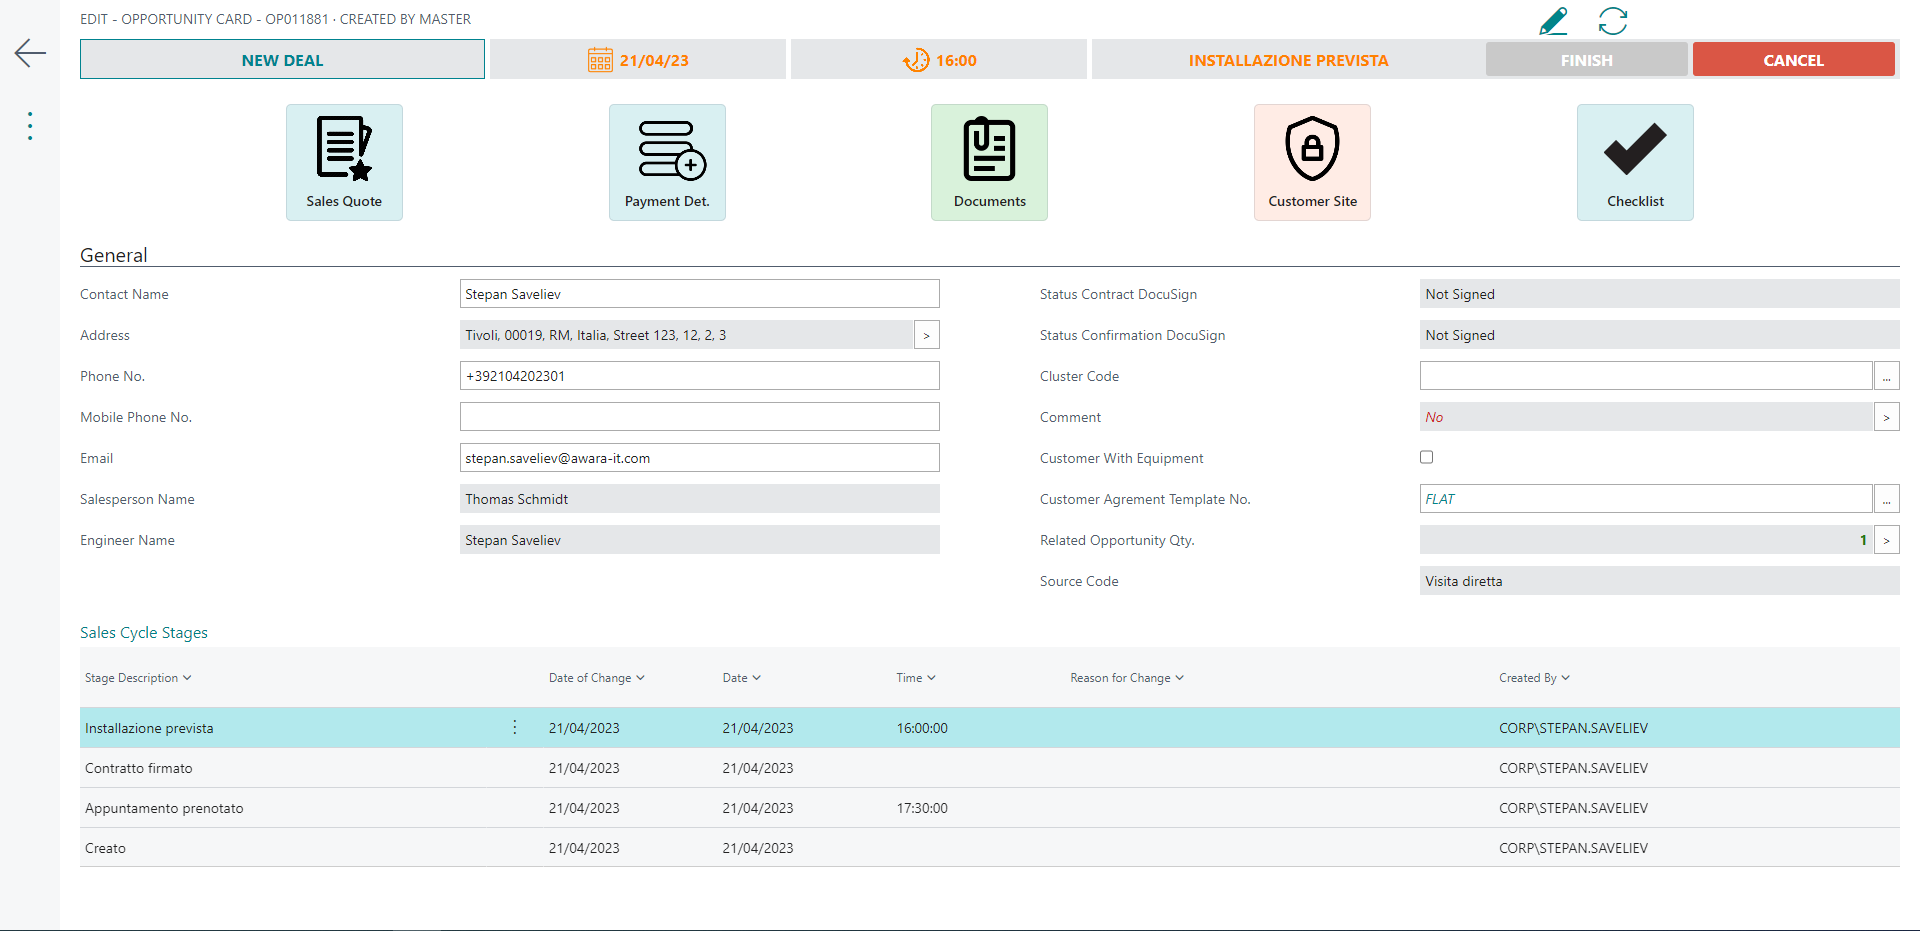Open Cluster Code lookup ellipsis
The width and height of the screenshot is (1920, 931).
point(1887,376)
